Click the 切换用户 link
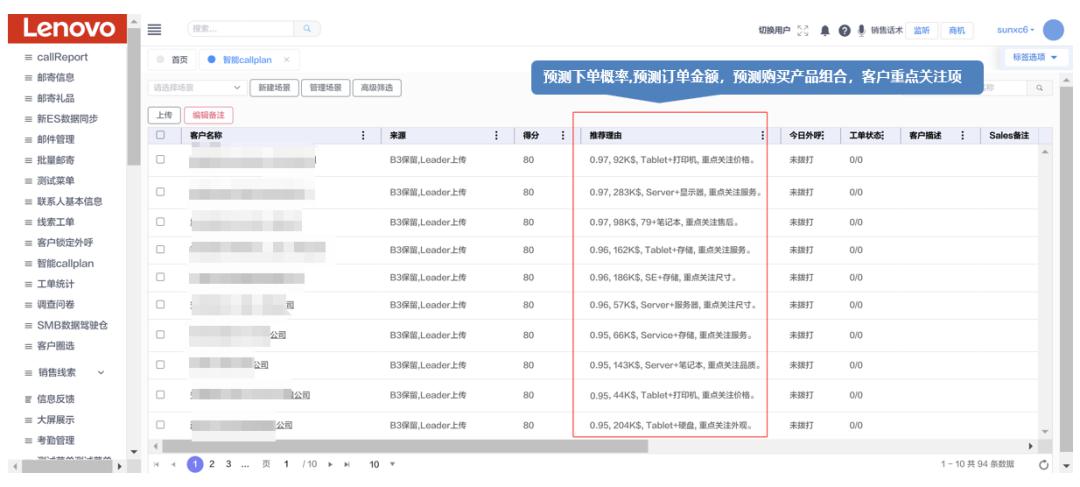1080x487 pixels. [x=774, y=30]
